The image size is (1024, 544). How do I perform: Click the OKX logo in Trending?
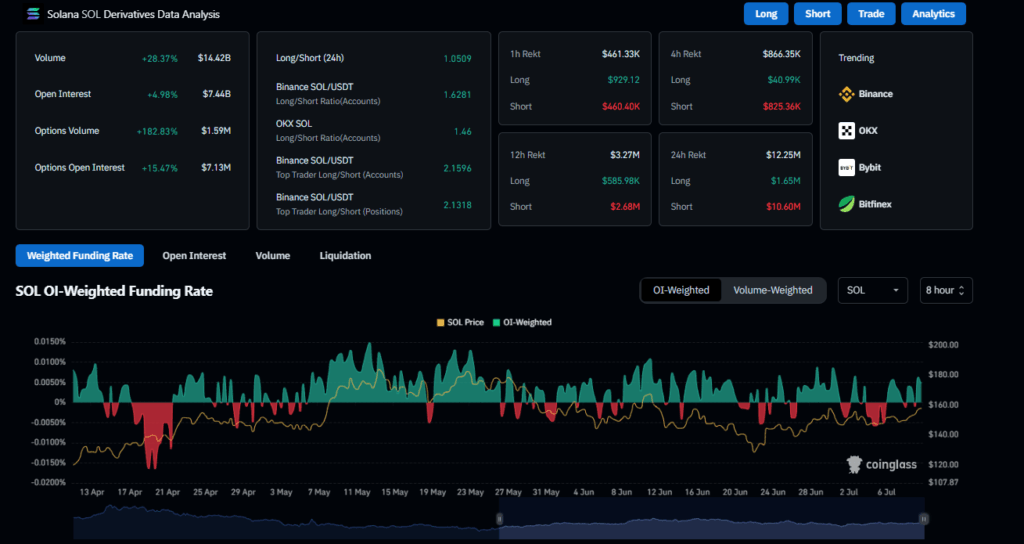click(846, 131)
